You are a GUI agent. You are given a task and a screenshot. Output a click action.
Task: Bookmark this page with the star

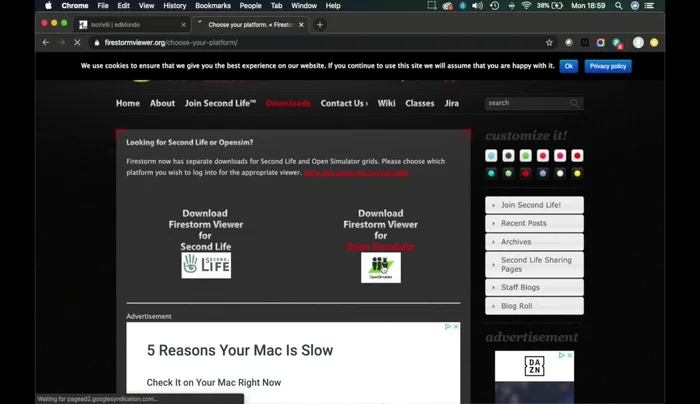549,42
